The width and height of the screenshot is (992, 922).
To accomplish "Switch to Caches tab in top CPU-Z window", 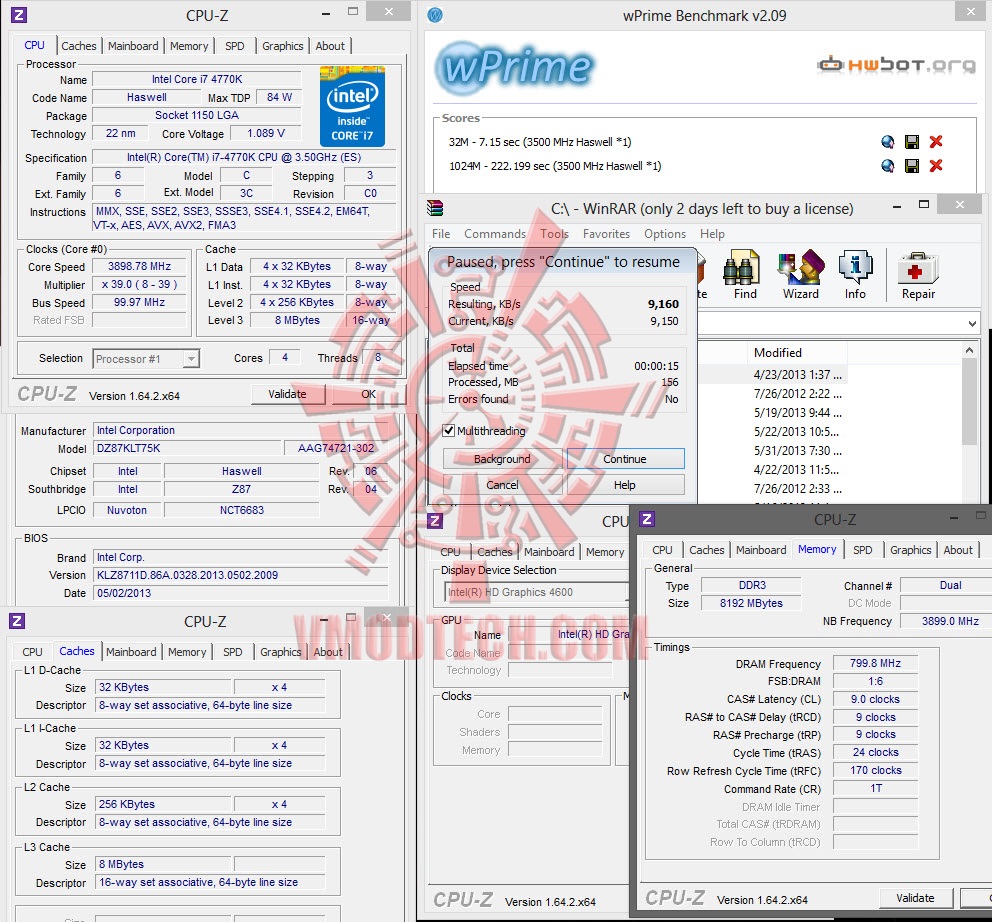I will (78, 46).
